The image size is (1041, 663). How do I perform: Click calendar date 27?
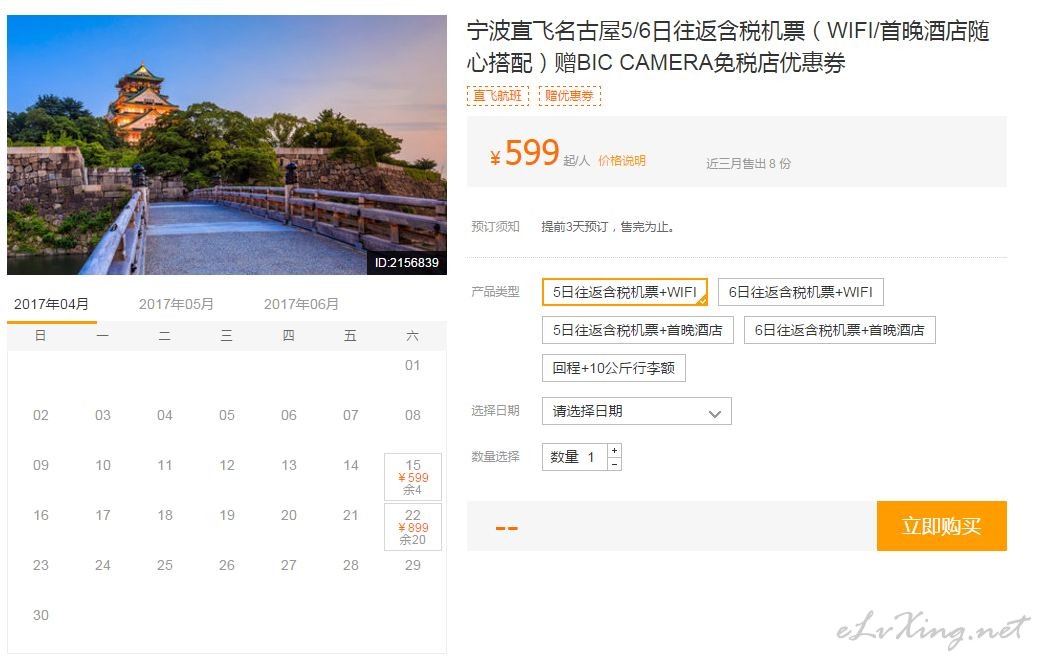pyautogui.click(x=288, y=565)
